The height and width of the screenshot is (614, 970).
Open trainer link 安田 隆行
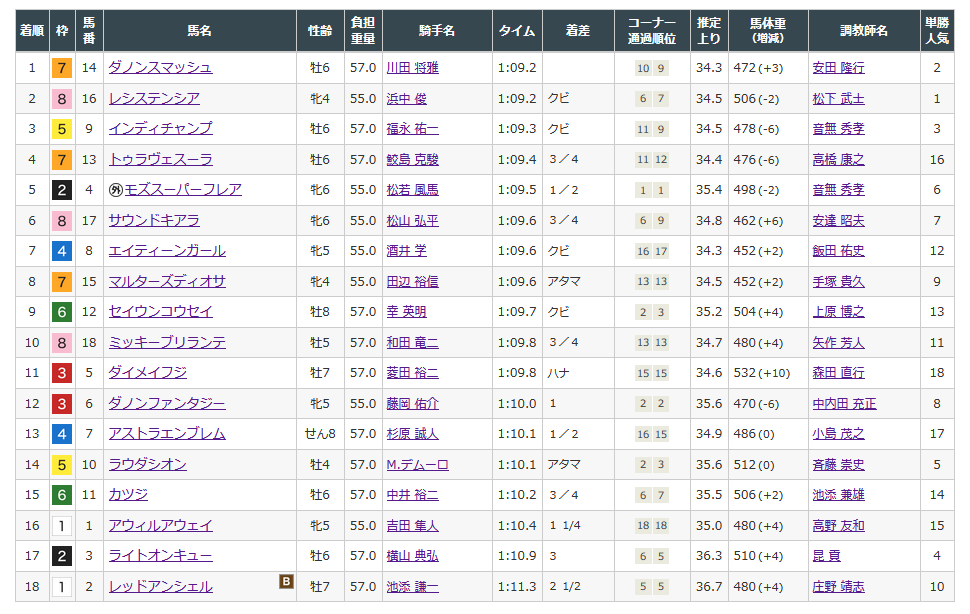839,68
